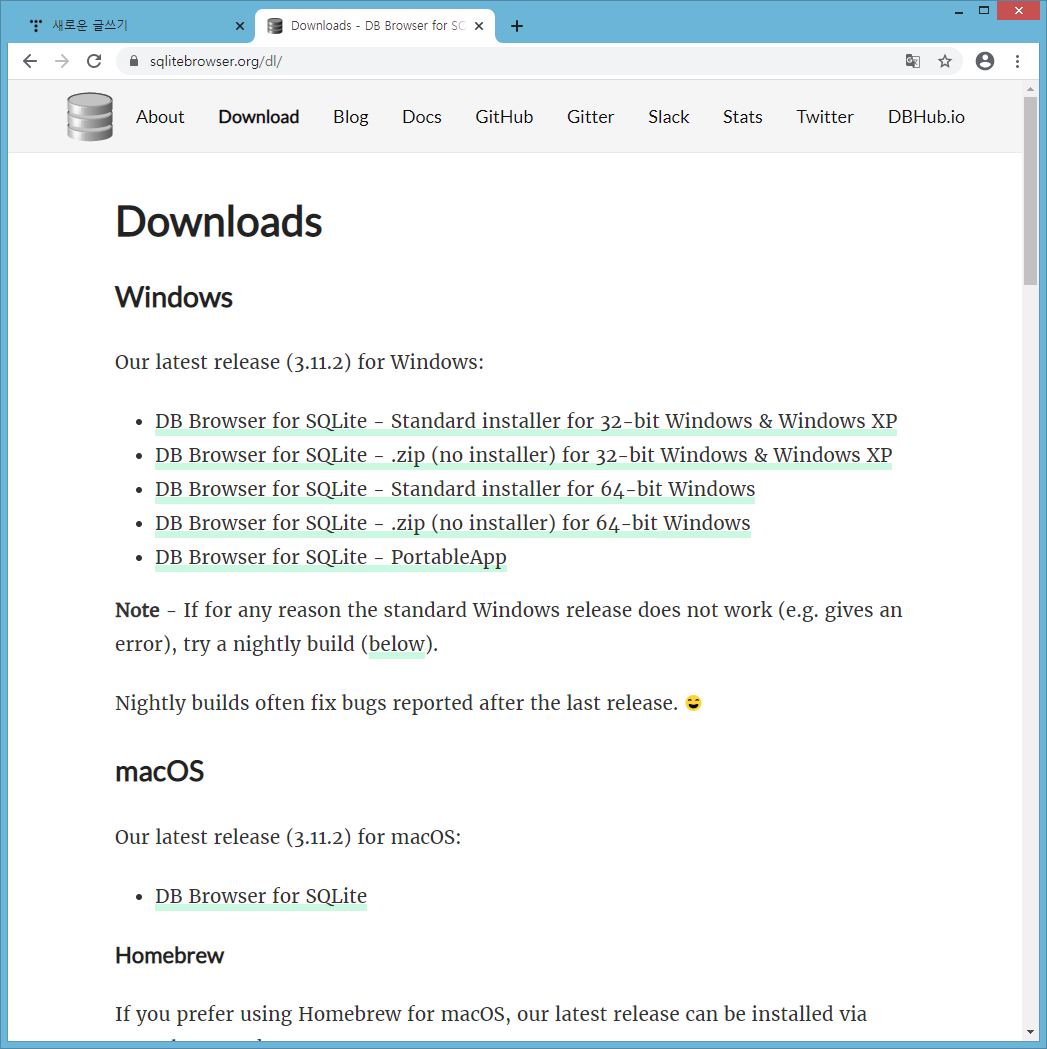Click the macOS section heading
Image resolution: width=1047 pixels, height=1049 pixels.
[x=159, y=772]
